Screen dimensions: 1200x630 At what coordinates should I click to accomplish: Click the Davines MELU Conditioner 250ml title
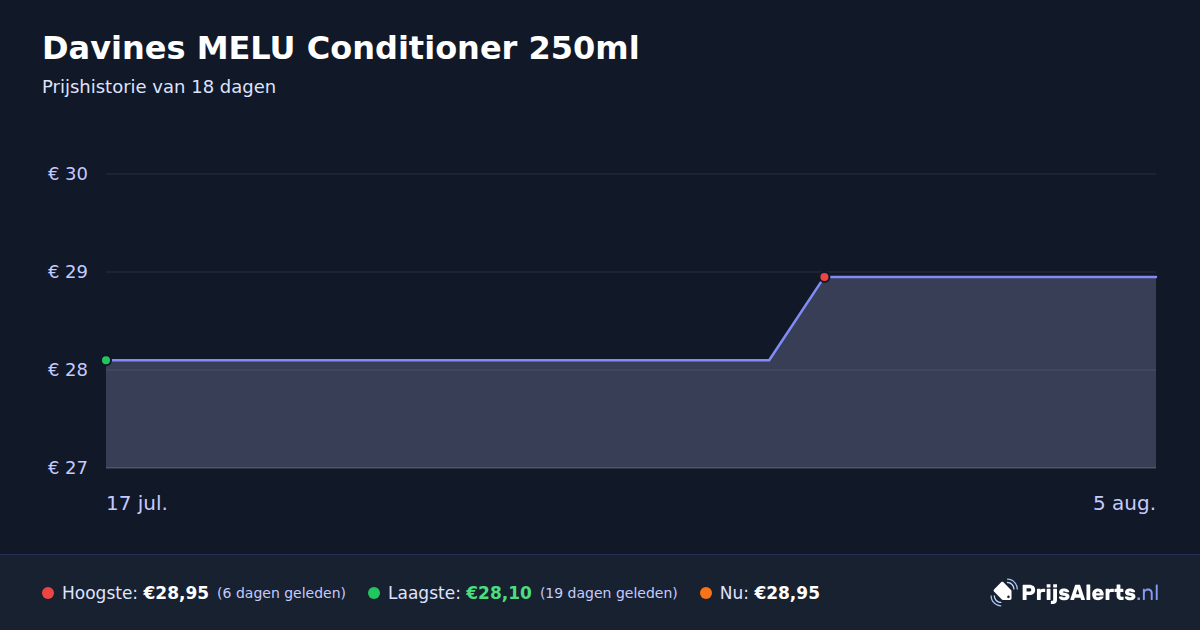340,48
